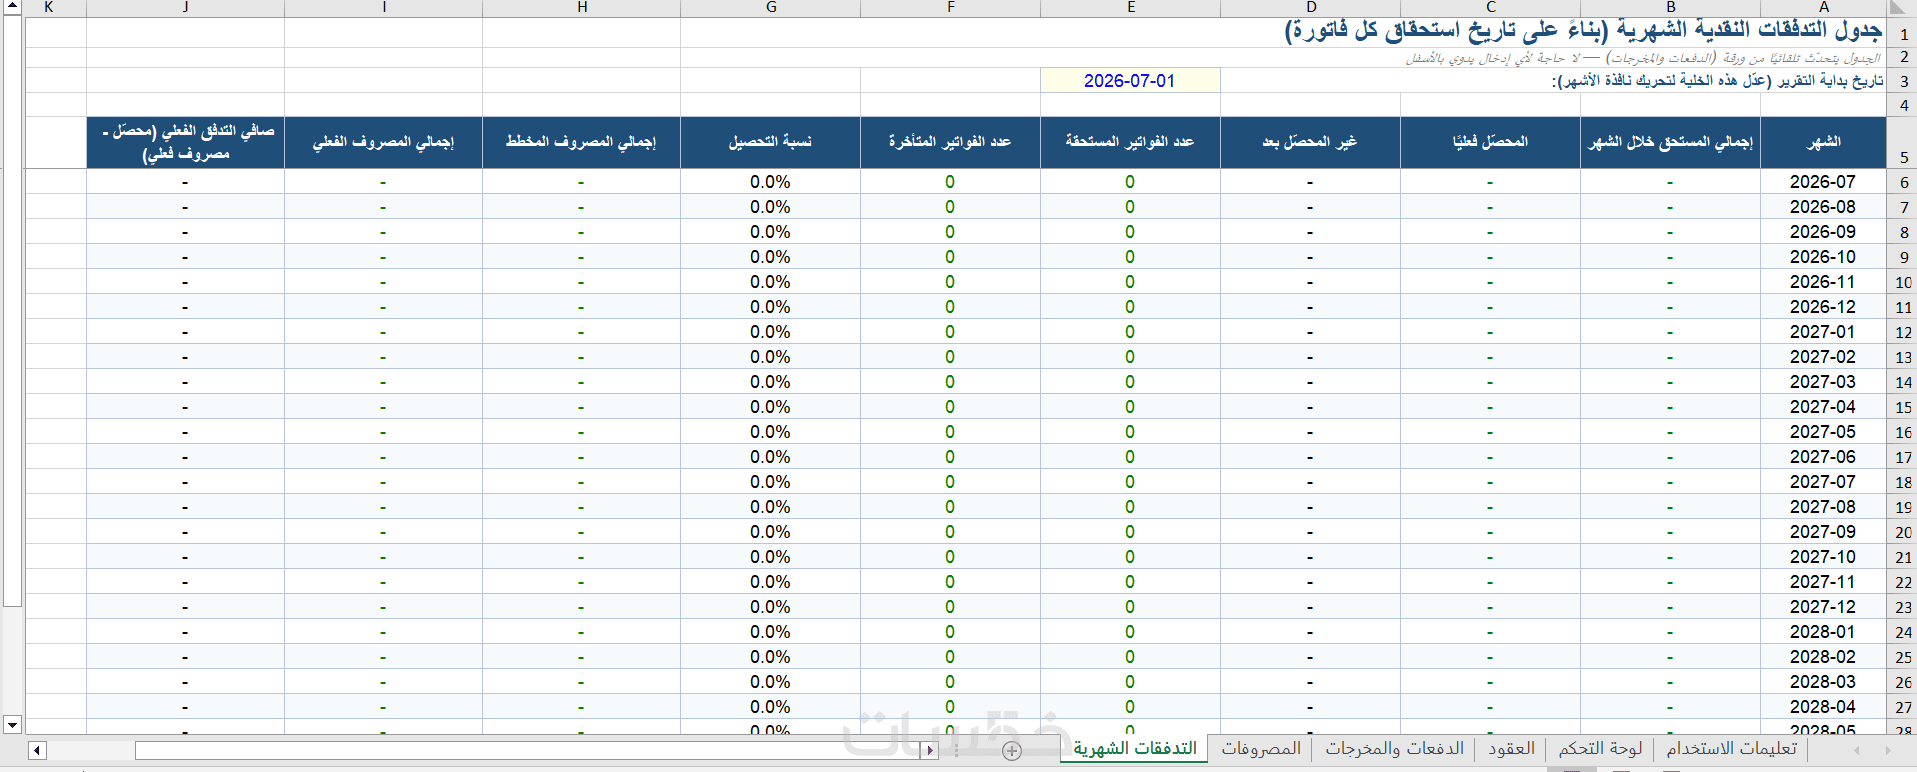Select the month cell 2027-11

[1823, 582]
